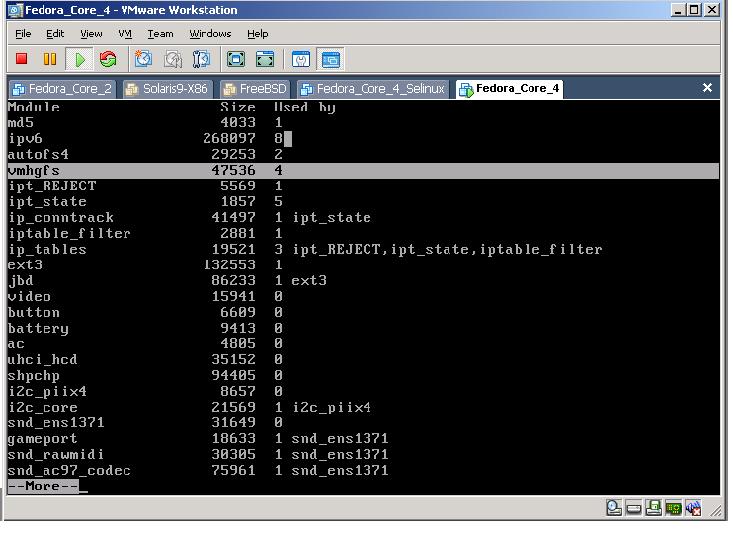
Task: Expand the Windows menu
Action: click(210, 34)
